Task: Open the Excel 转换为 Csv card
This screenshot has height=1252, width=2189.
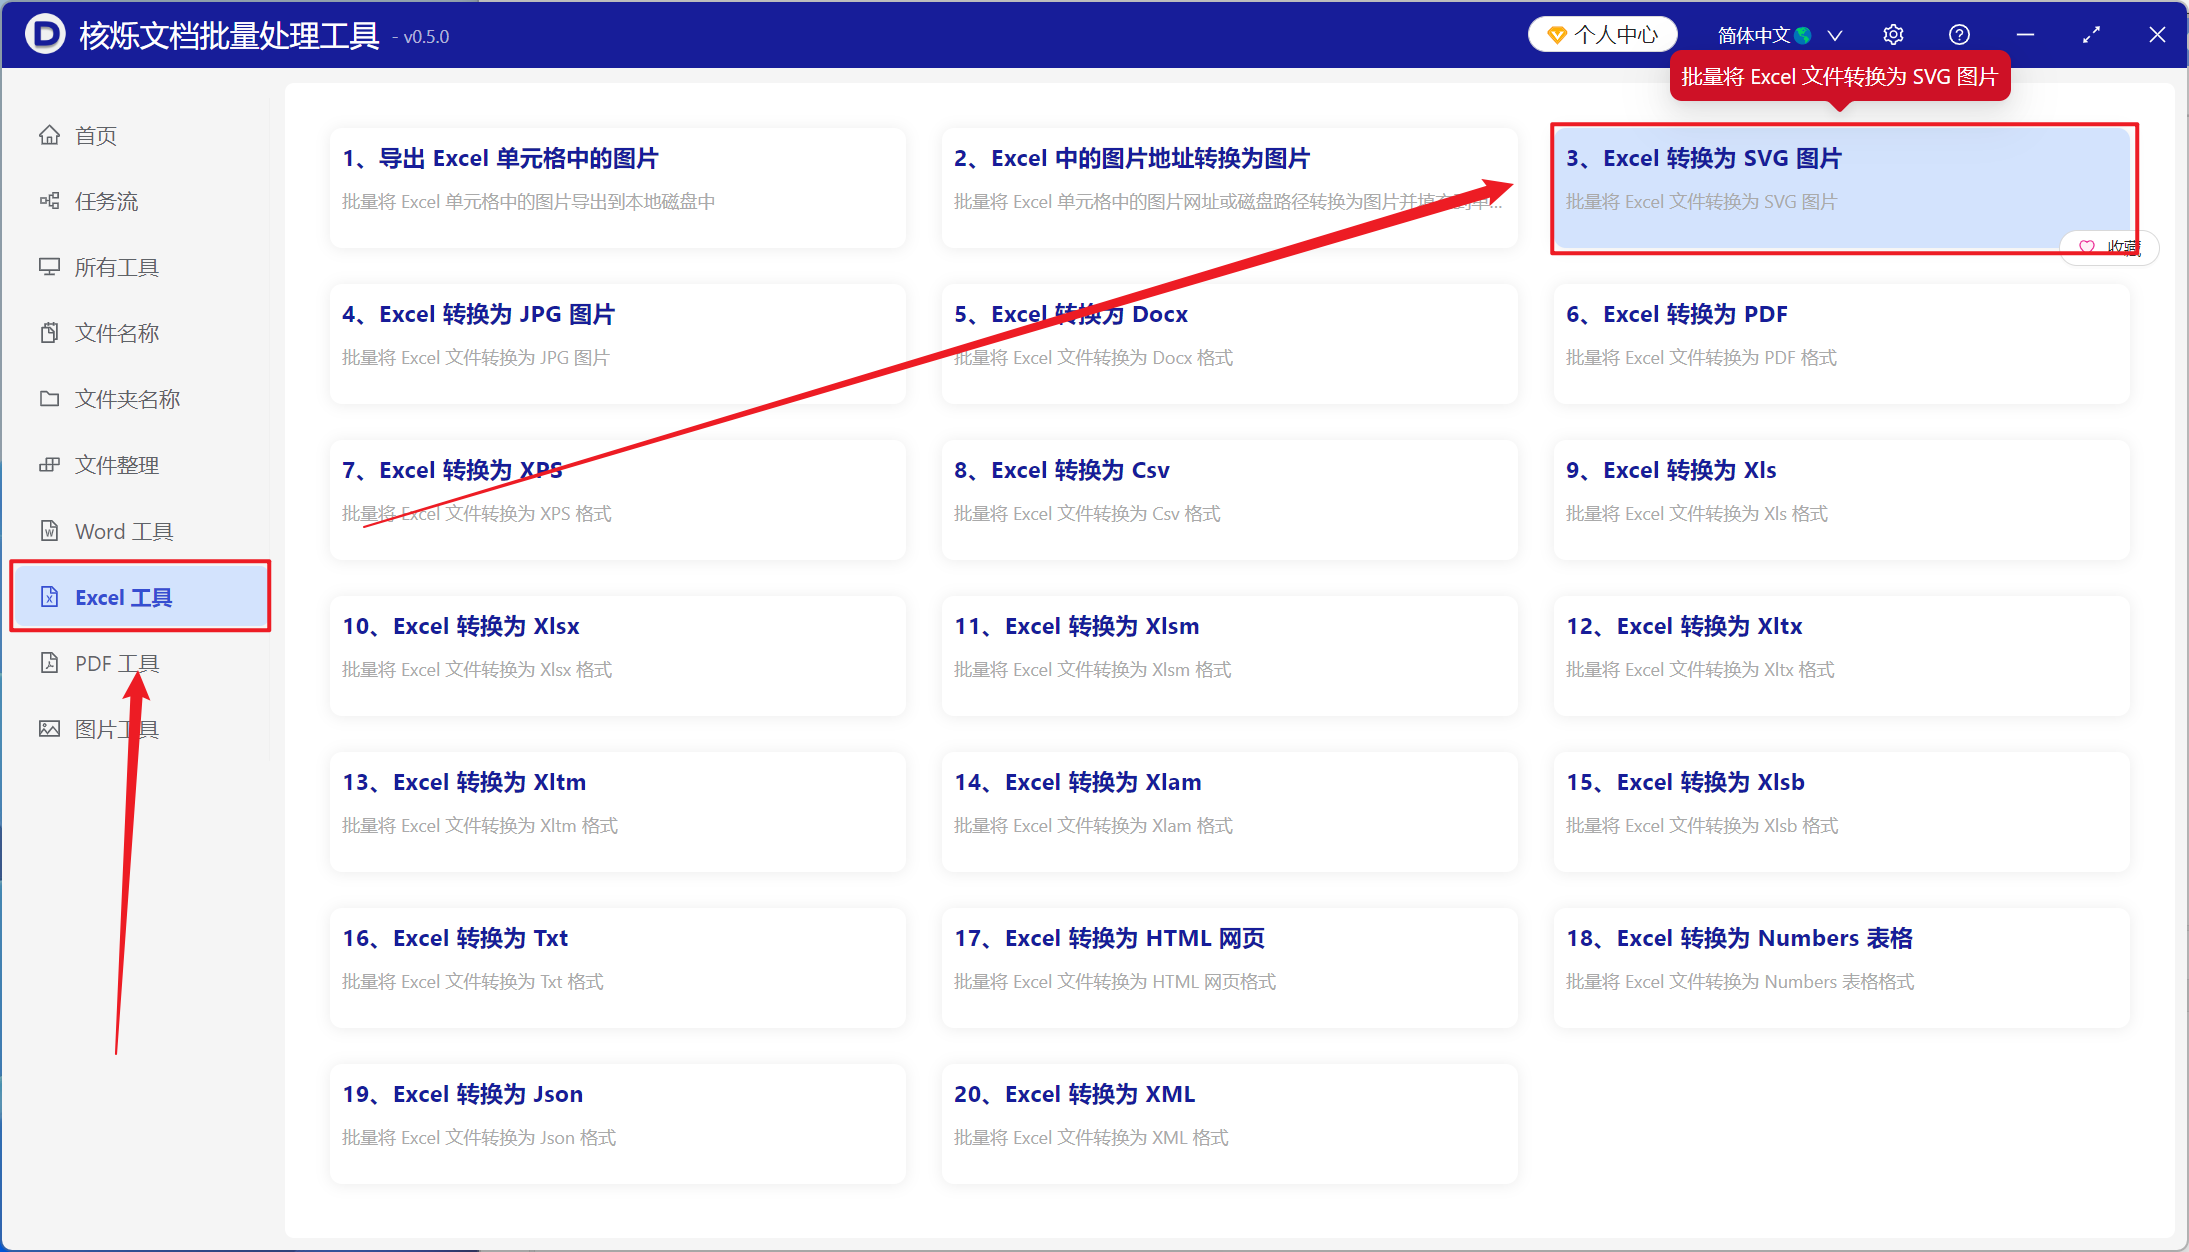Action: pos(1230,499)
